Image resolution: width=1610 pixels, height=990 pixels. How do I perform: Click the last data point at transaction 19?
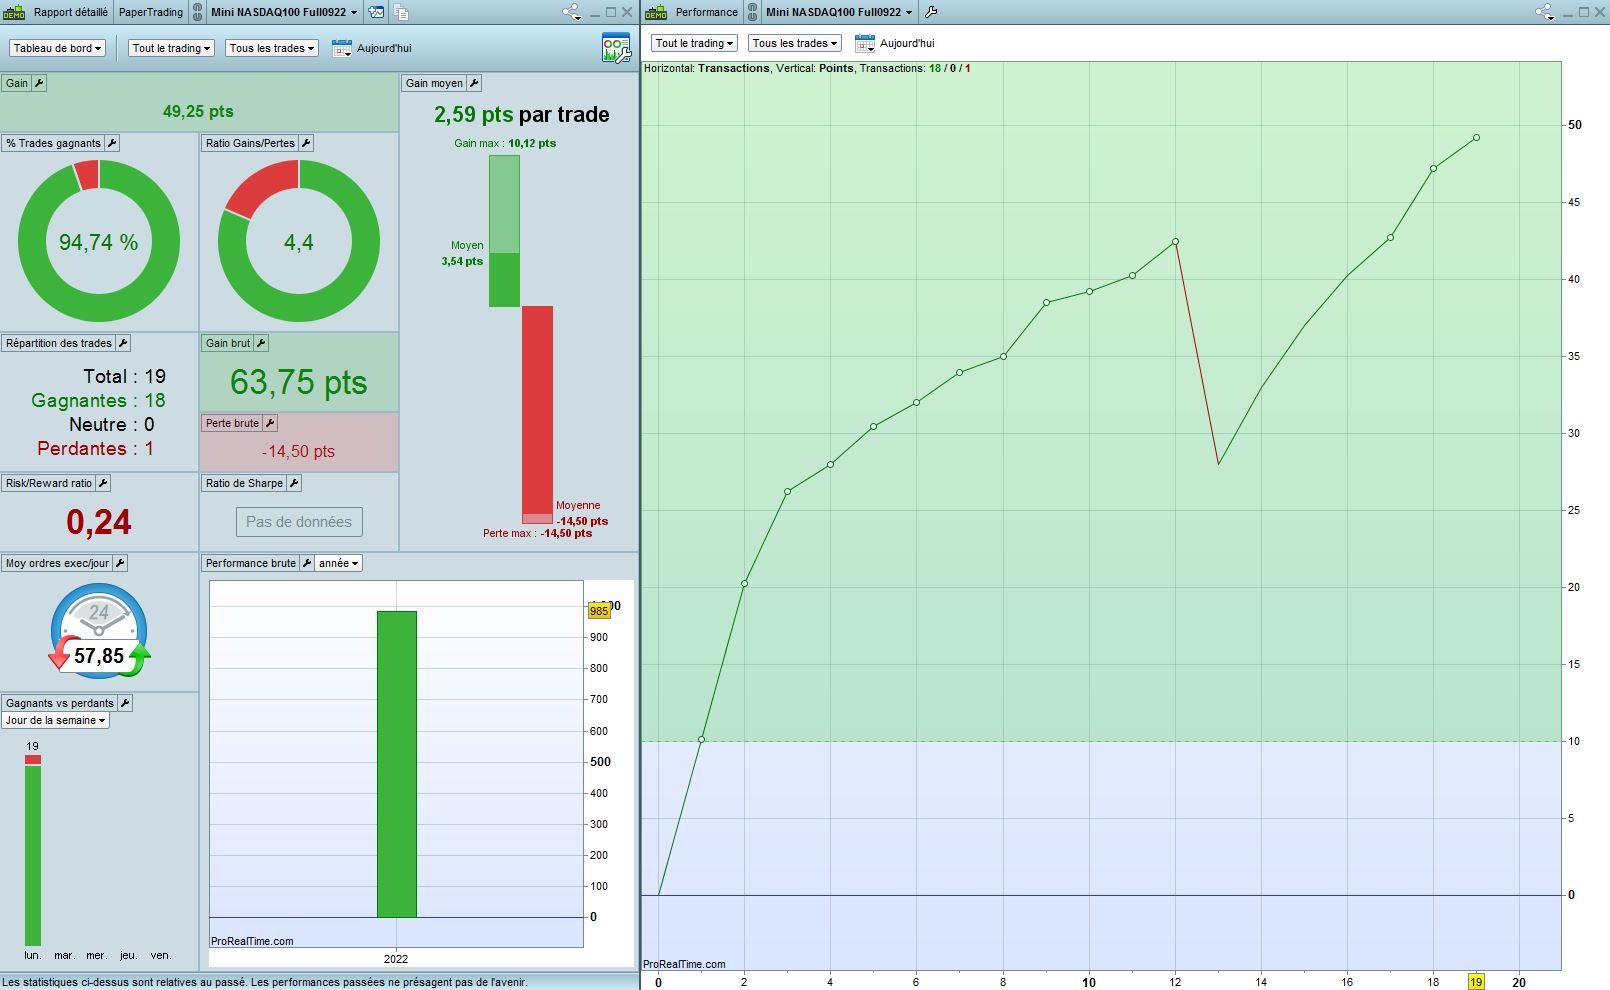(1476, 138)
